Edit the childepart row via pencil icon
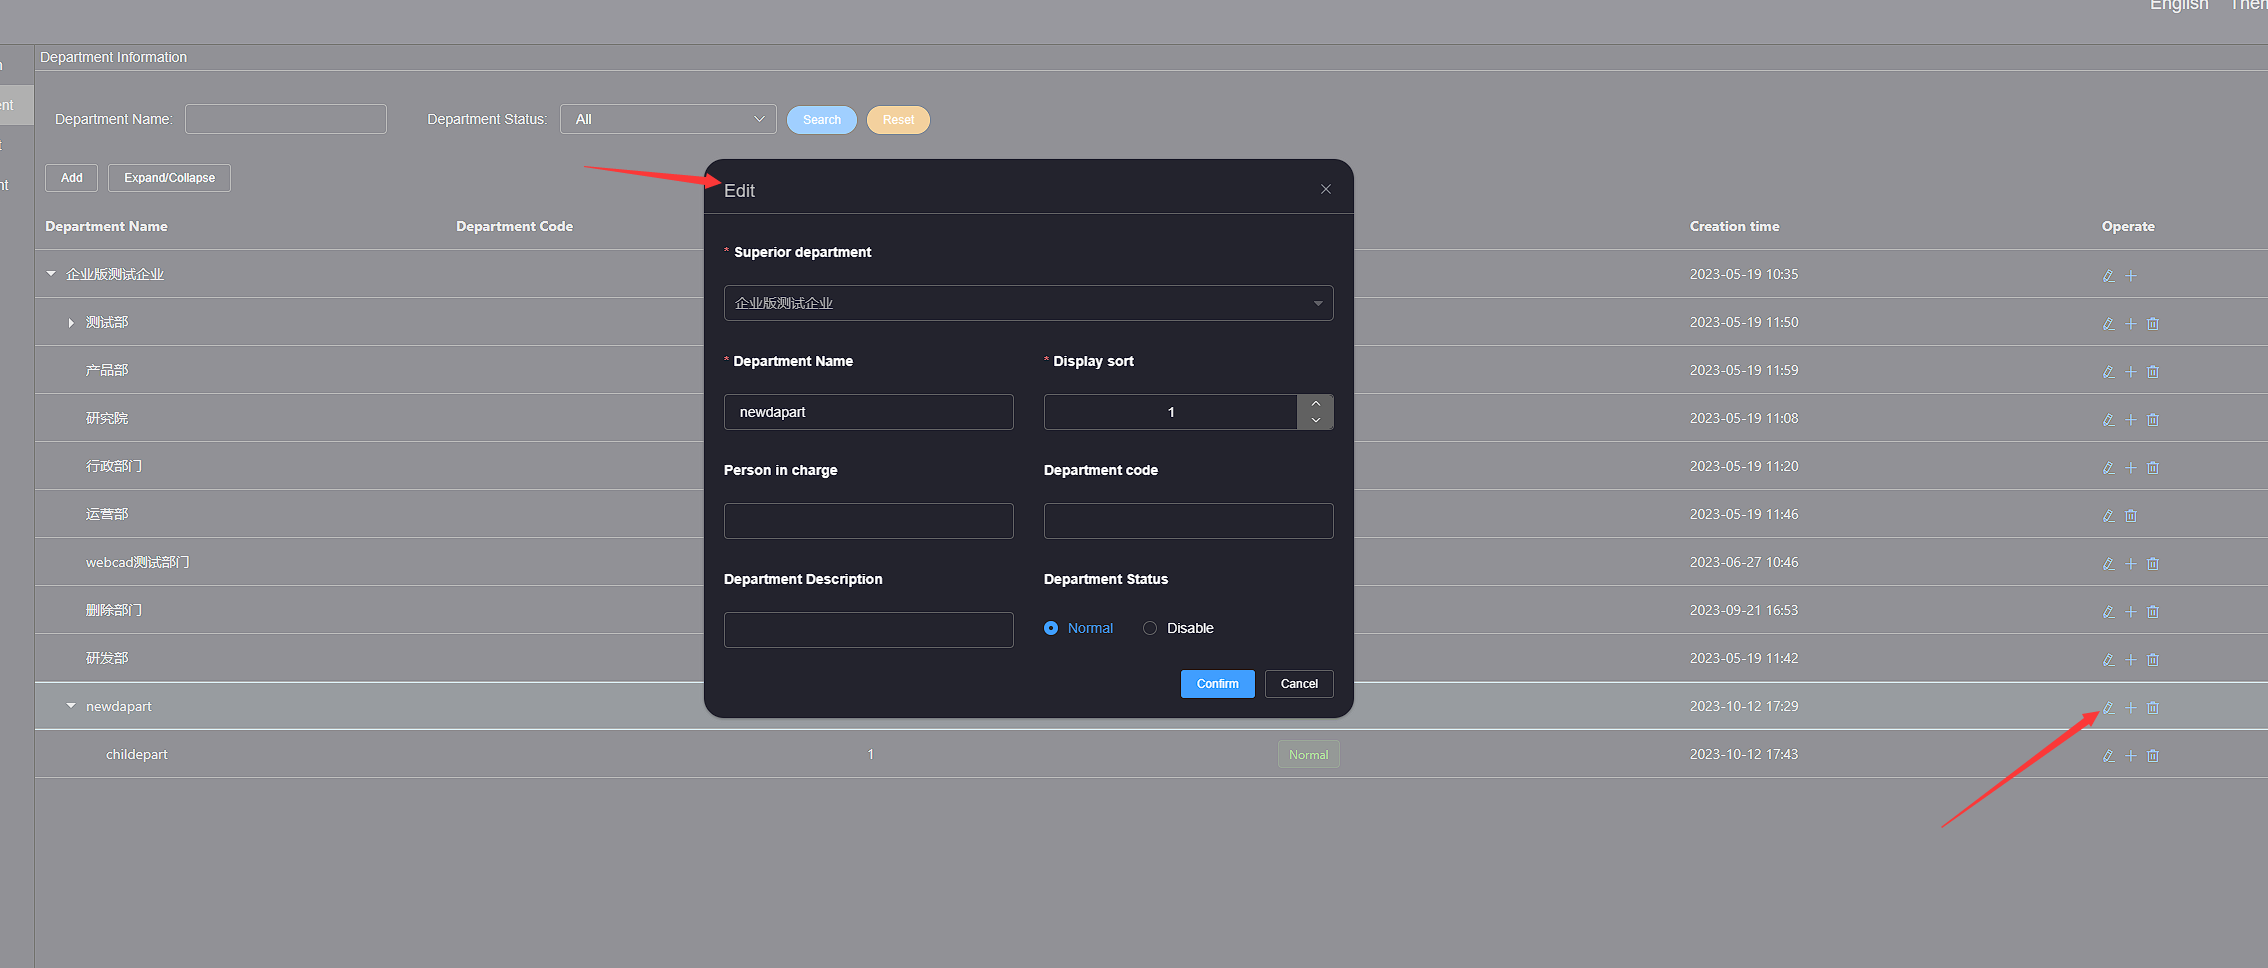2268x968 pixels. tap(2108, 756)
